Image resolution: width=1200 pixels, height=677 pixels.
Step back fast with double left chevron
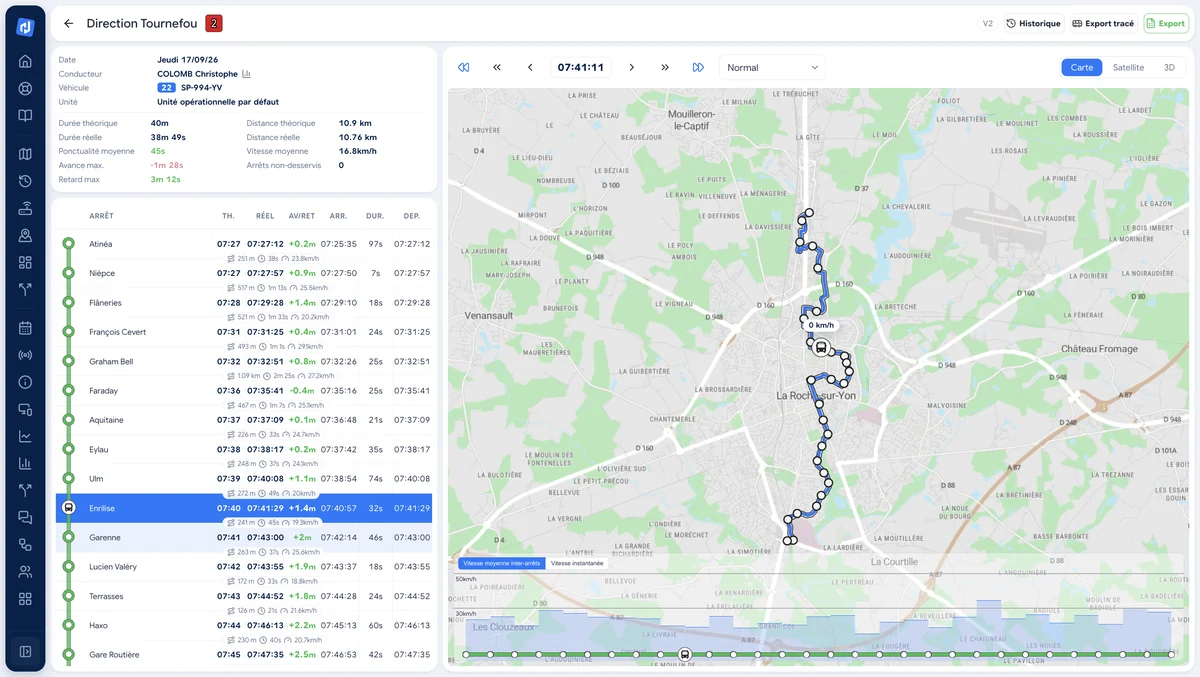click(x=497, y=67)
